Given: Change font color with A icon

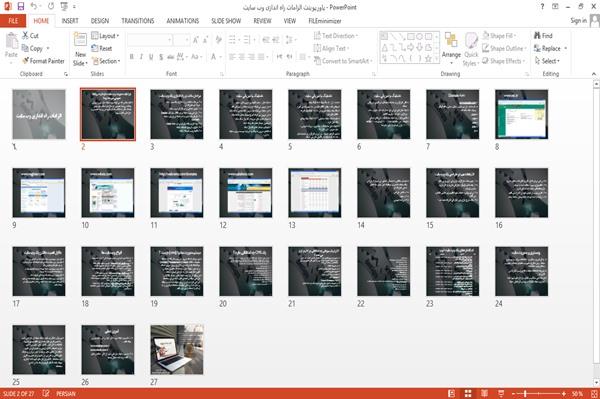Looking at the screenshot, I should pyautogui.click(x=214, y=57).
